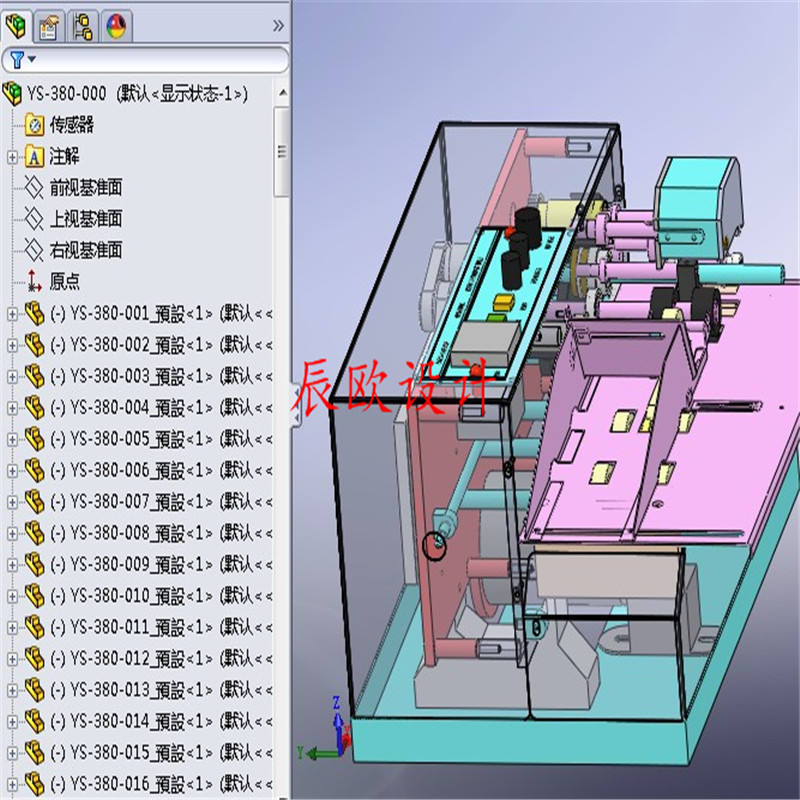
Task: Click the XYZ coordinate triad in viewport
Action: coord(326,730)
